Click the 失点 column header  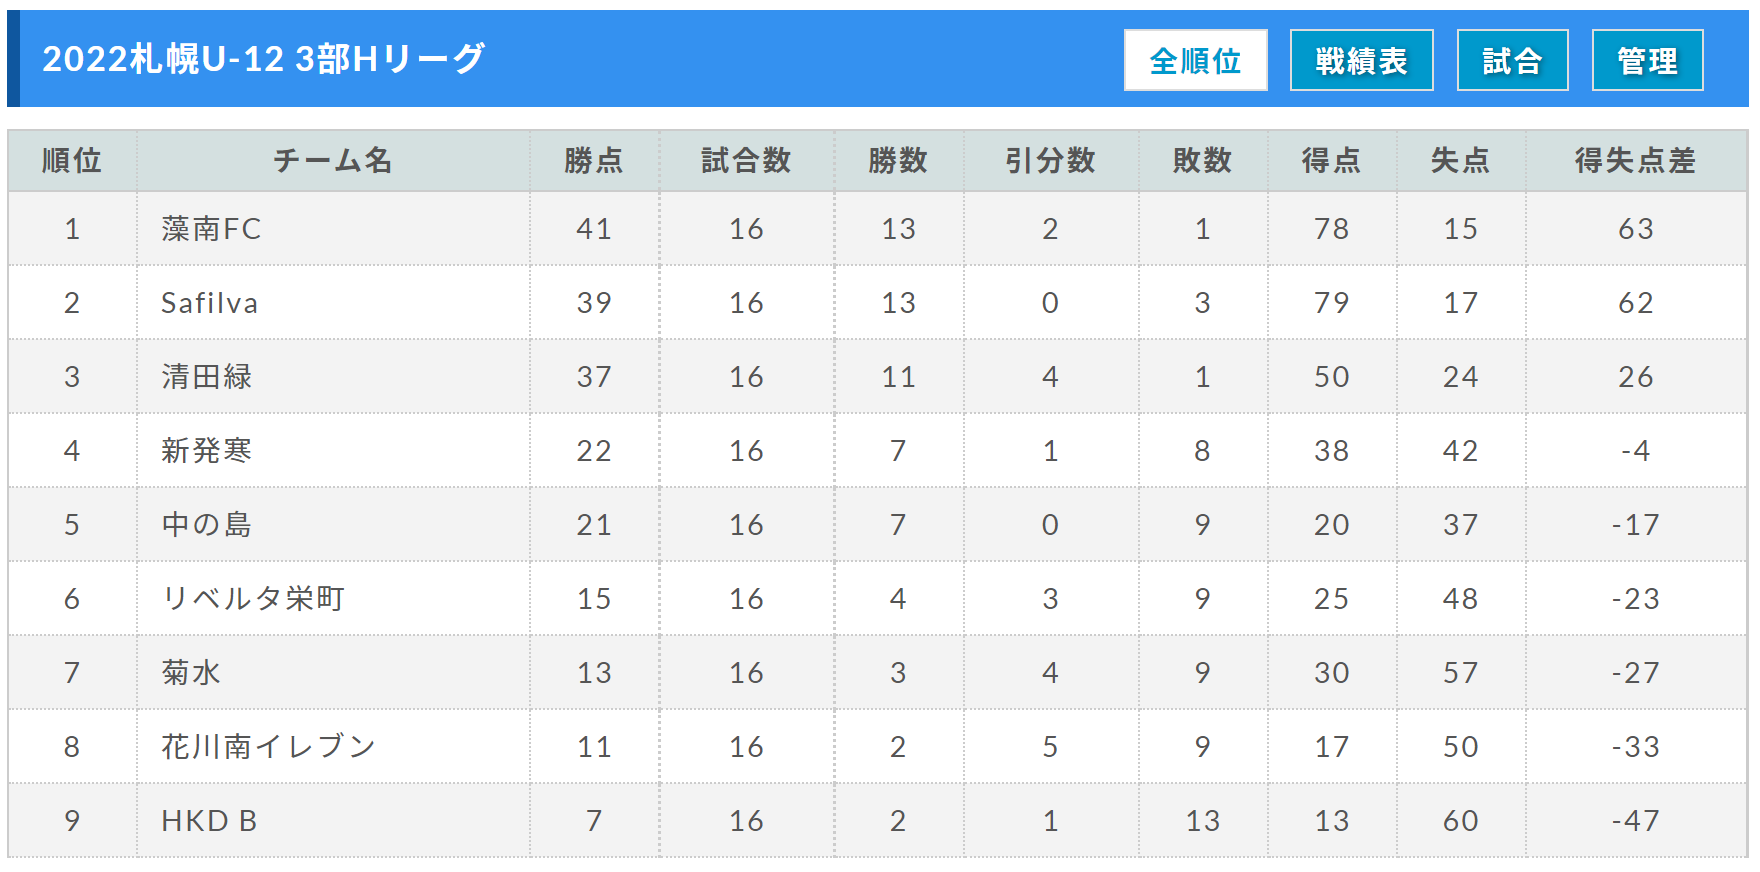pos(1461,160)
